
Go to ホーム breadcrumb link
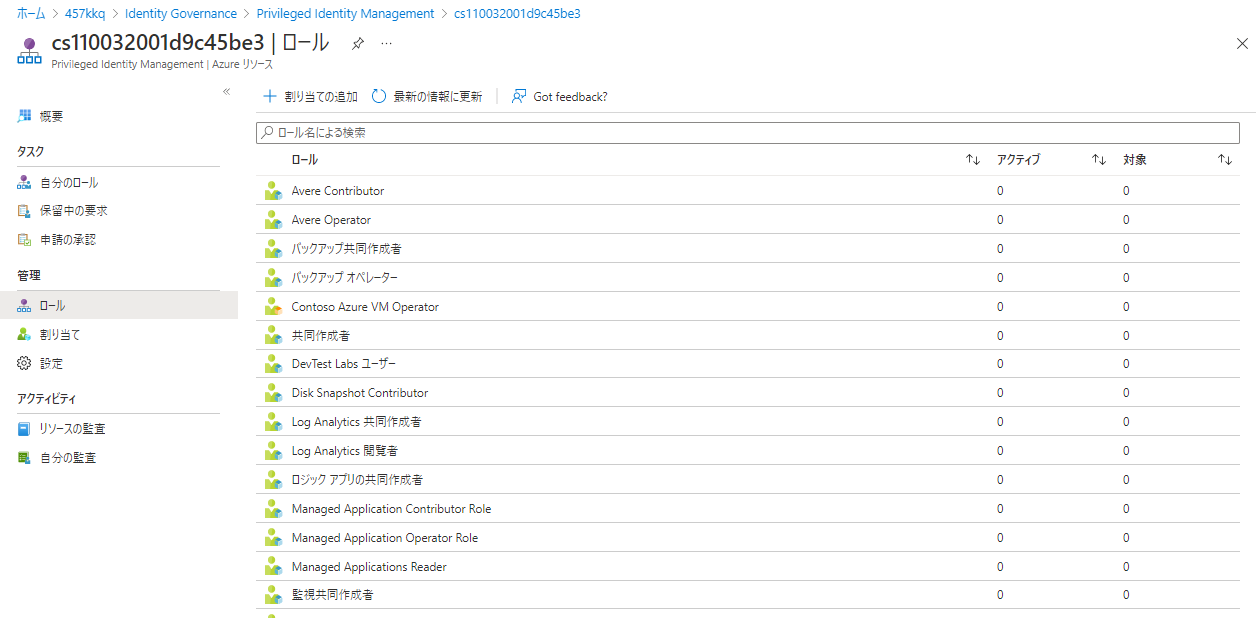click(x=31, y=14)
